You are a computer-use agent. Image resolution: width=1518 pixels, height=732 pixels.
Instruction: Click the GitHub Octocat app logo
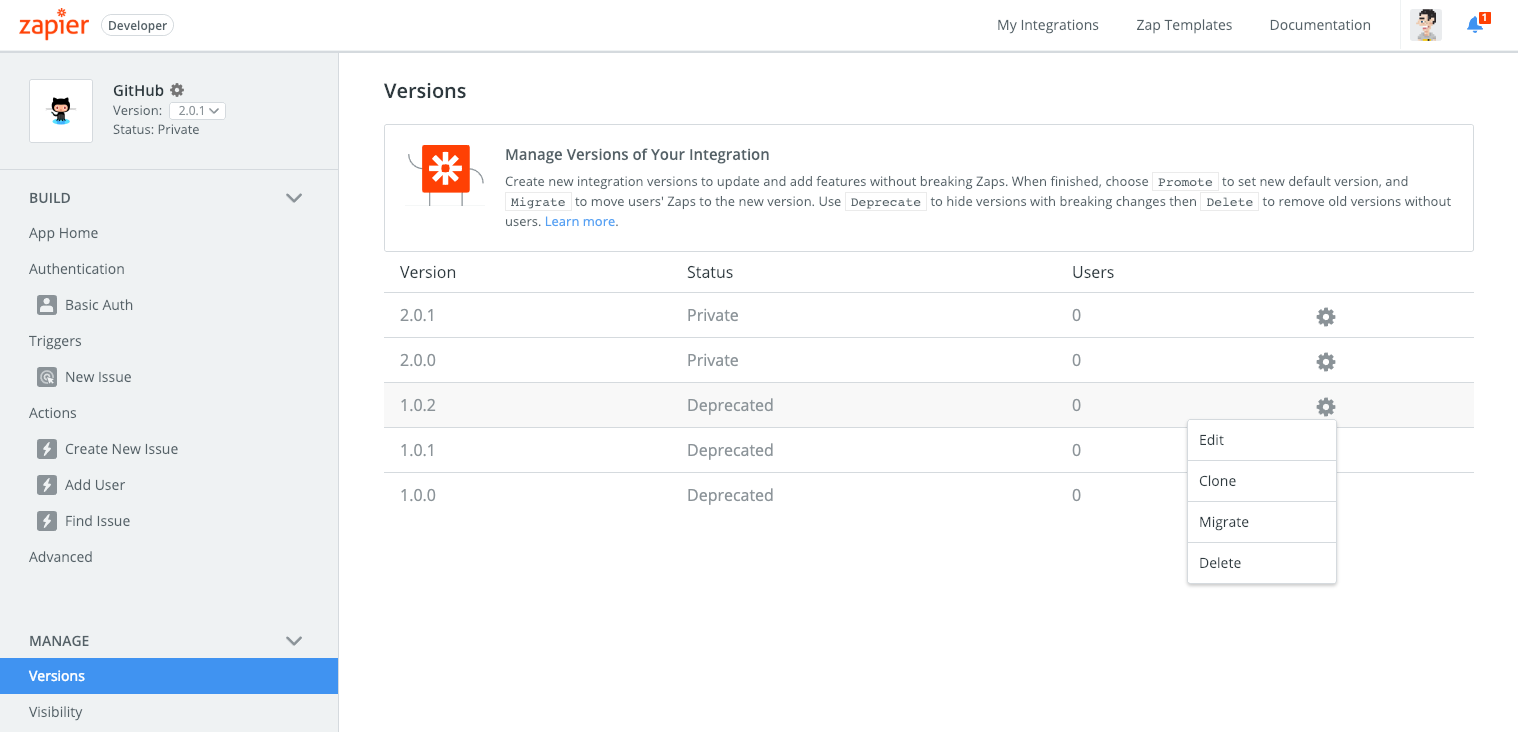(x=61, y=111)
